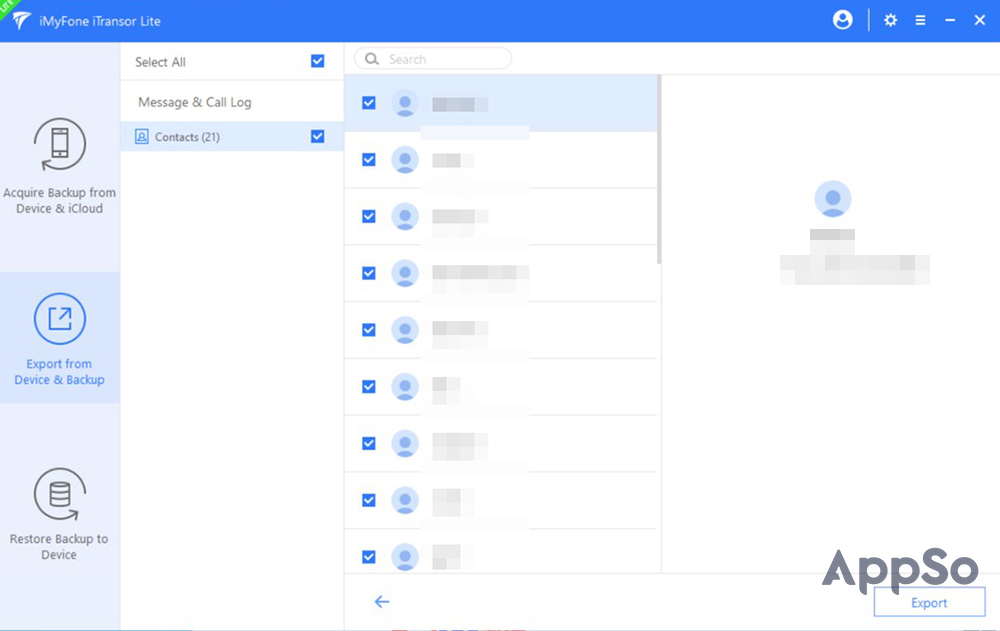Click the seventh contact's avatar icon
The image size is (1000, 631).
[x=405, y=444]
